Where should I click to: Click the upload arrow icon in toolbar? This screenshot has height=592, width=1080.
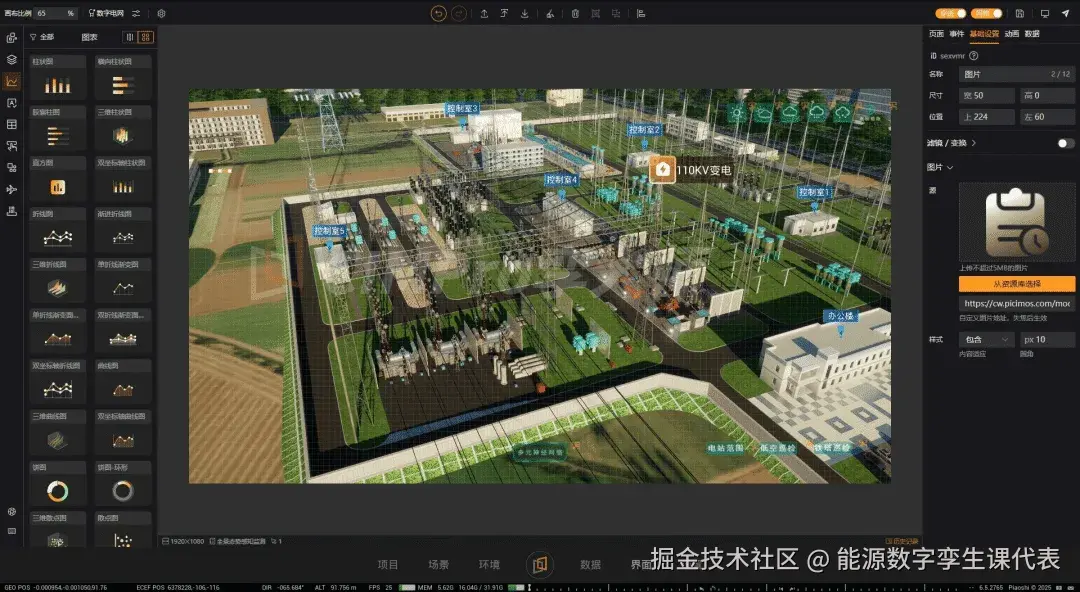tap(484, 13)
